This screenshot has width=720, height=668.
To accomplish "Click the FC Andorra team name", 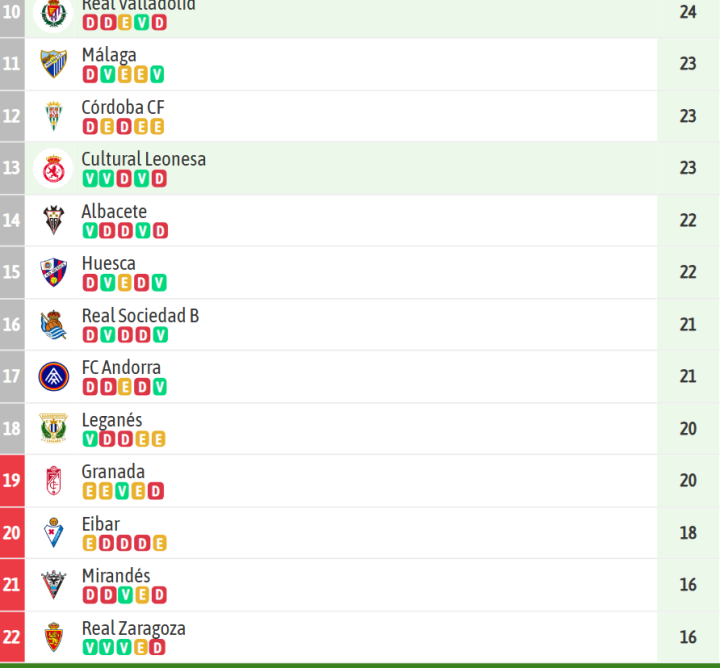I will pos(121,367).
